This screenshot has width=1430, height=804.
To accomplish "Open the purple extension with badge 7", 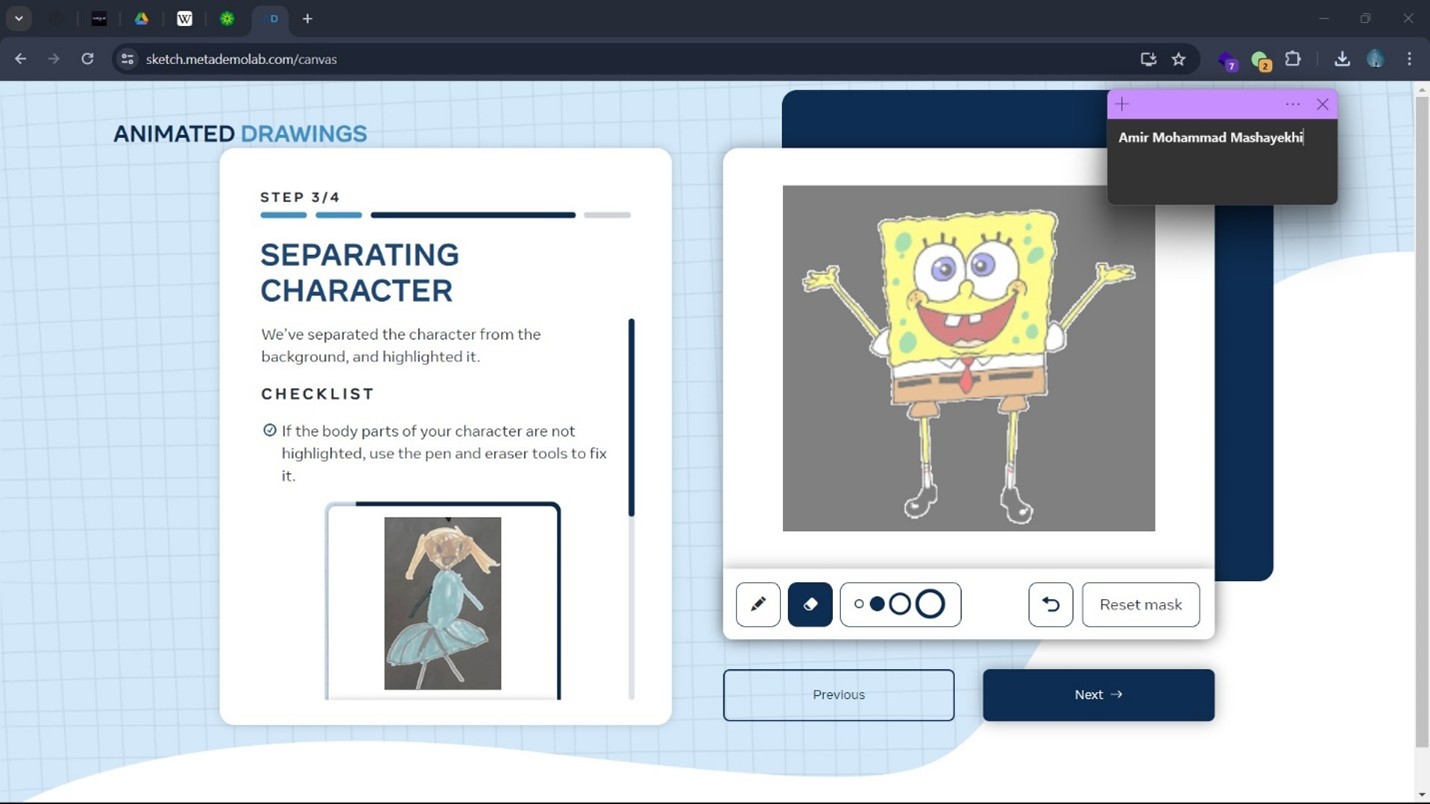I will pos(1227,60).
